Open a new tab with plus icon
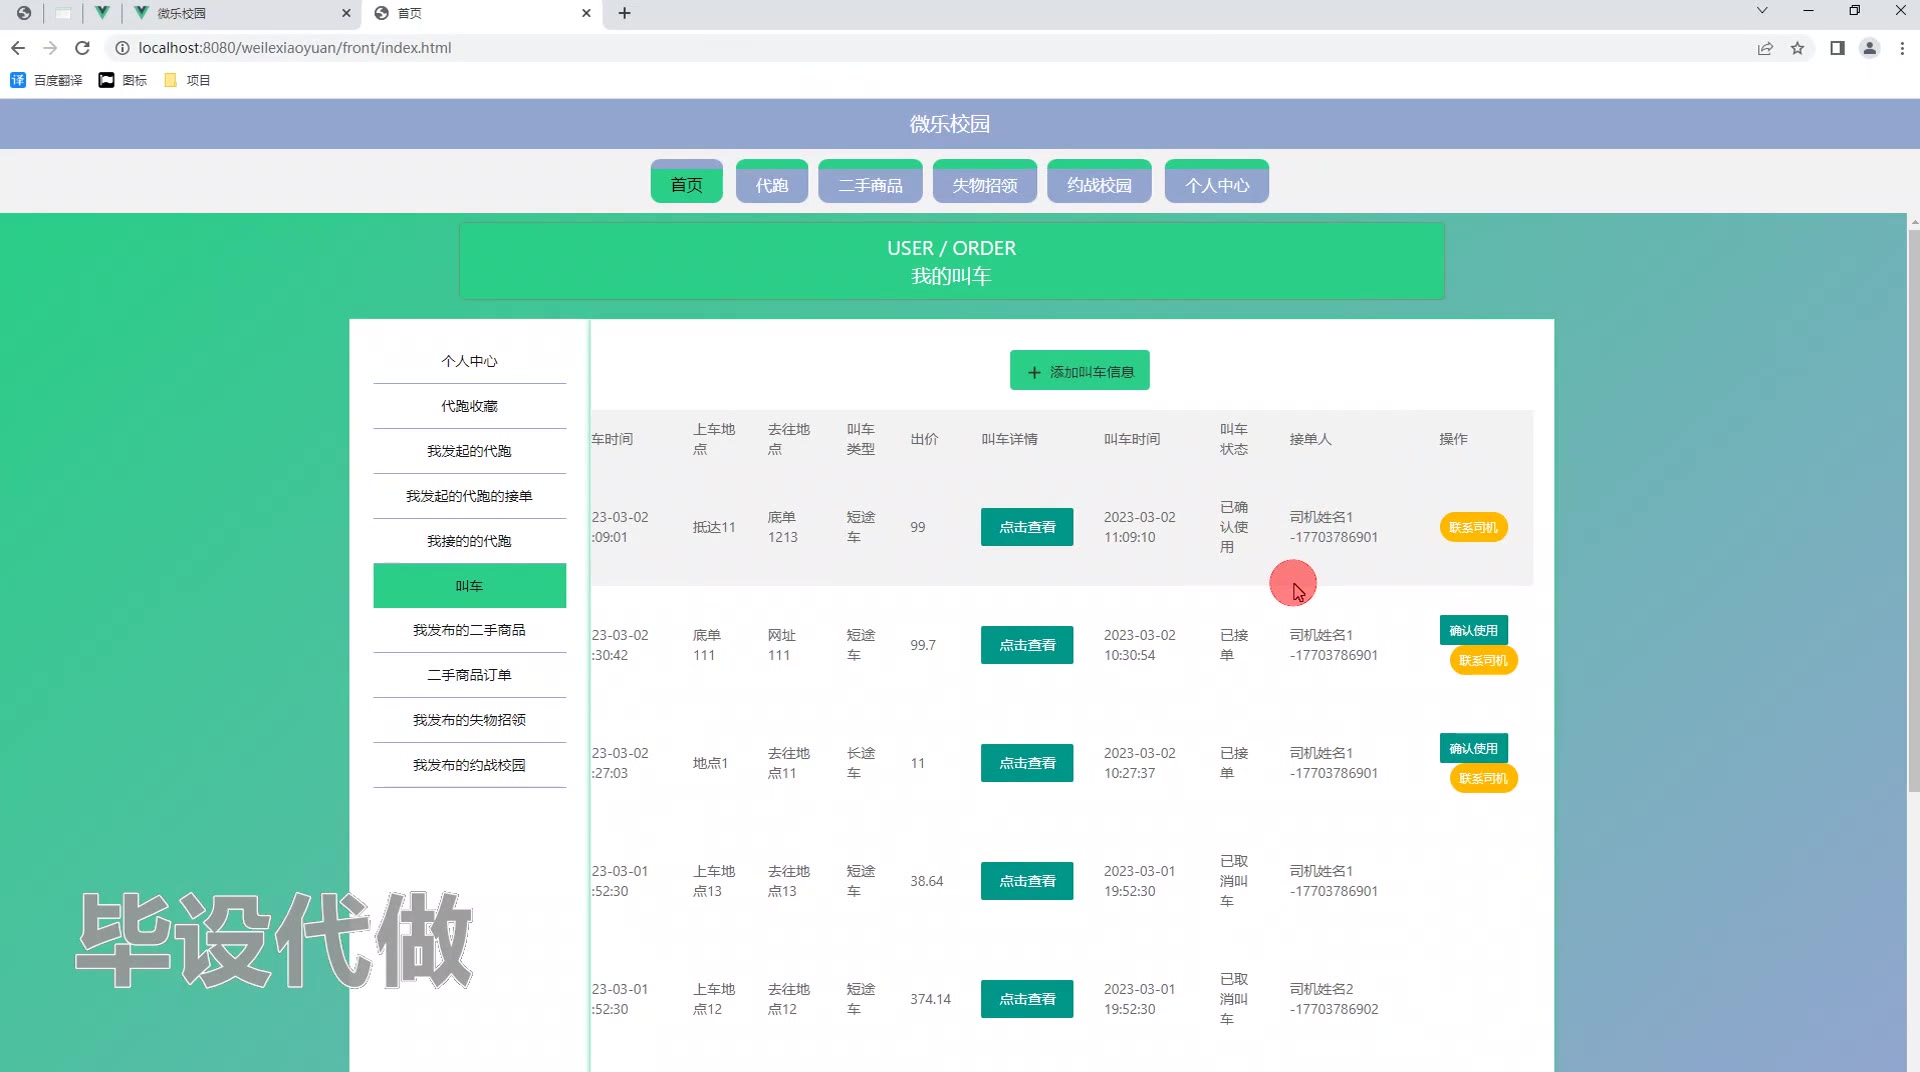 (625, 13)
